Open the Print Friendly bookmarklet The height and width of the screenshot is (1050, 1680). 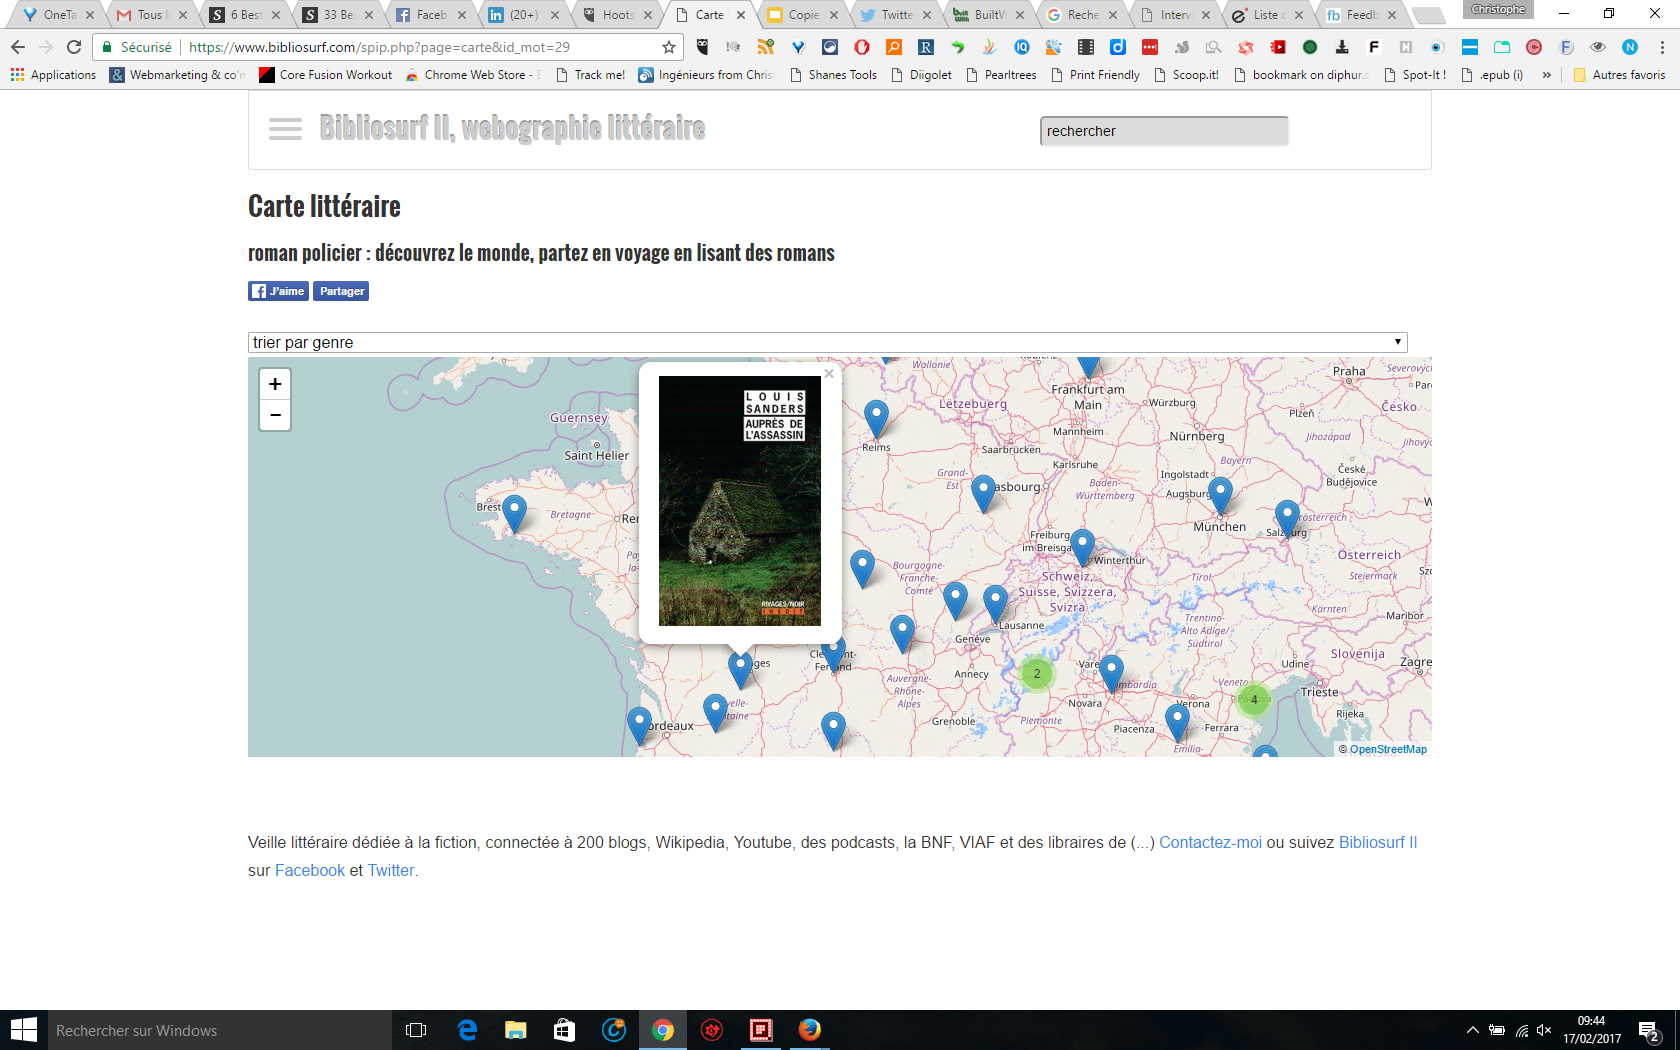click(x=1095, y=75)
